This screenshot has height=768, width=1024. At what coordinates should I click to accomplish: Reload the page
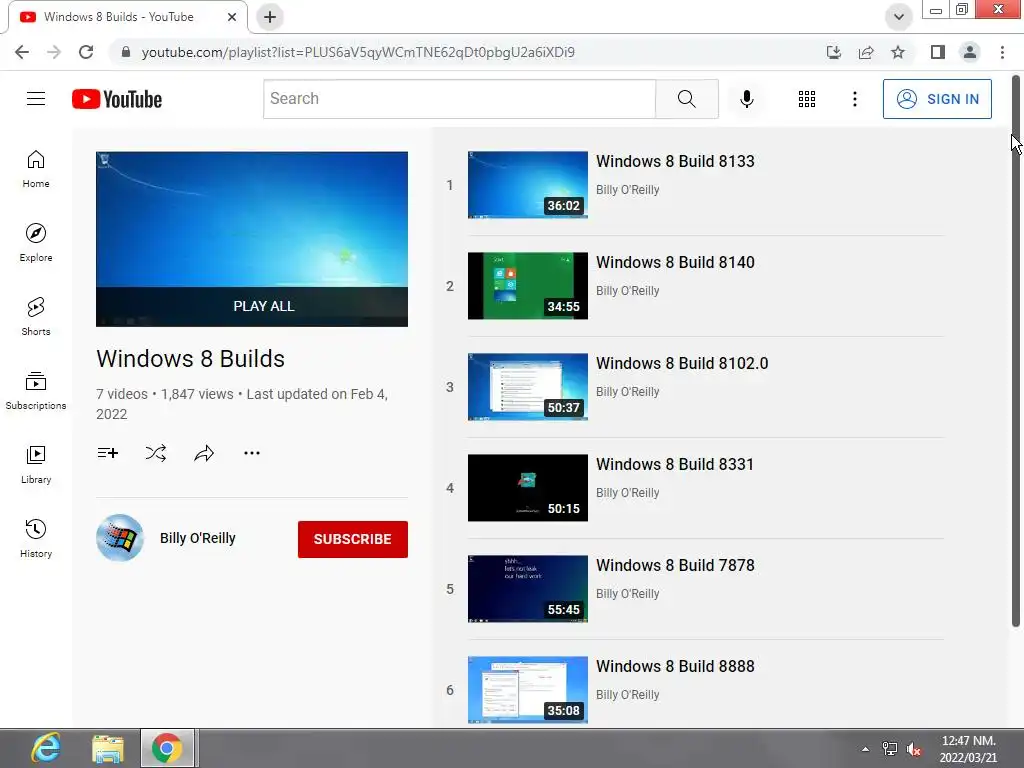point(86,52)
